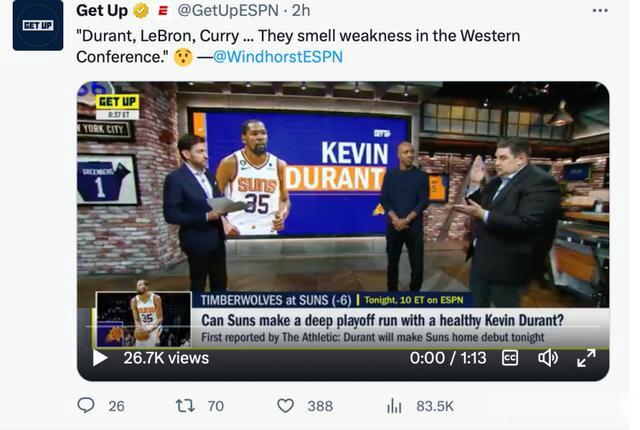This screenshot has width=640, height=430.
Task: Open the @WindhorstESPN mention link
Action: click(277, 56)
